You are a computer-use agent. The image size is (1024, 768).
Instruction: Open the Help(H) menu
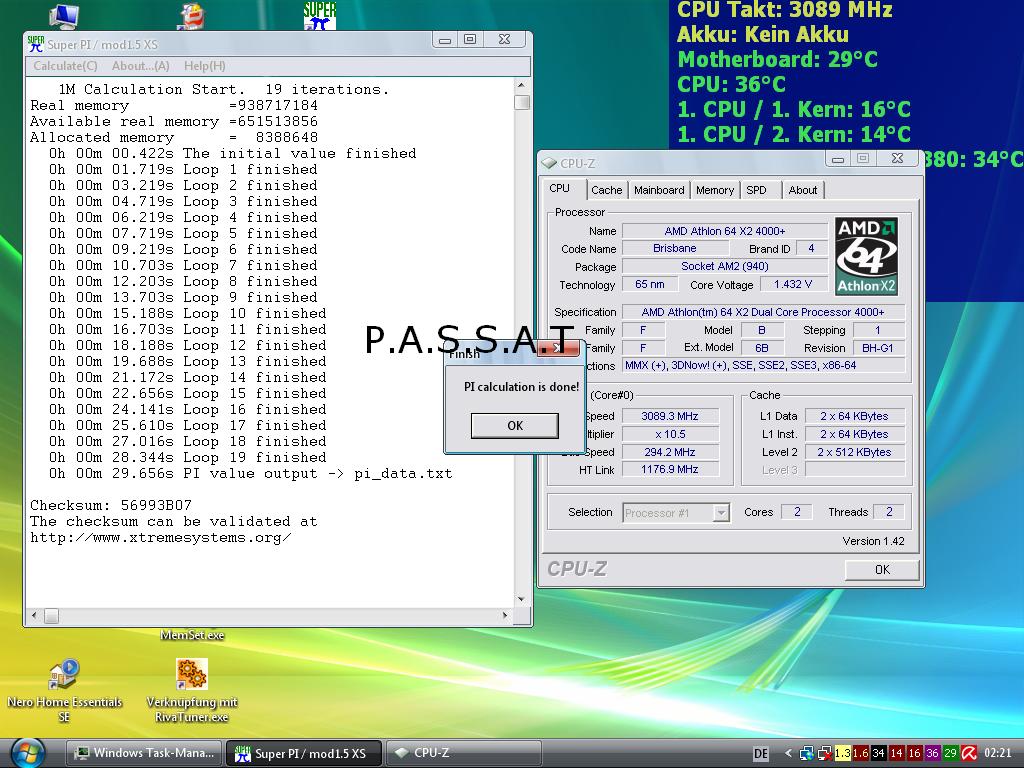click(x=204, y=66)
